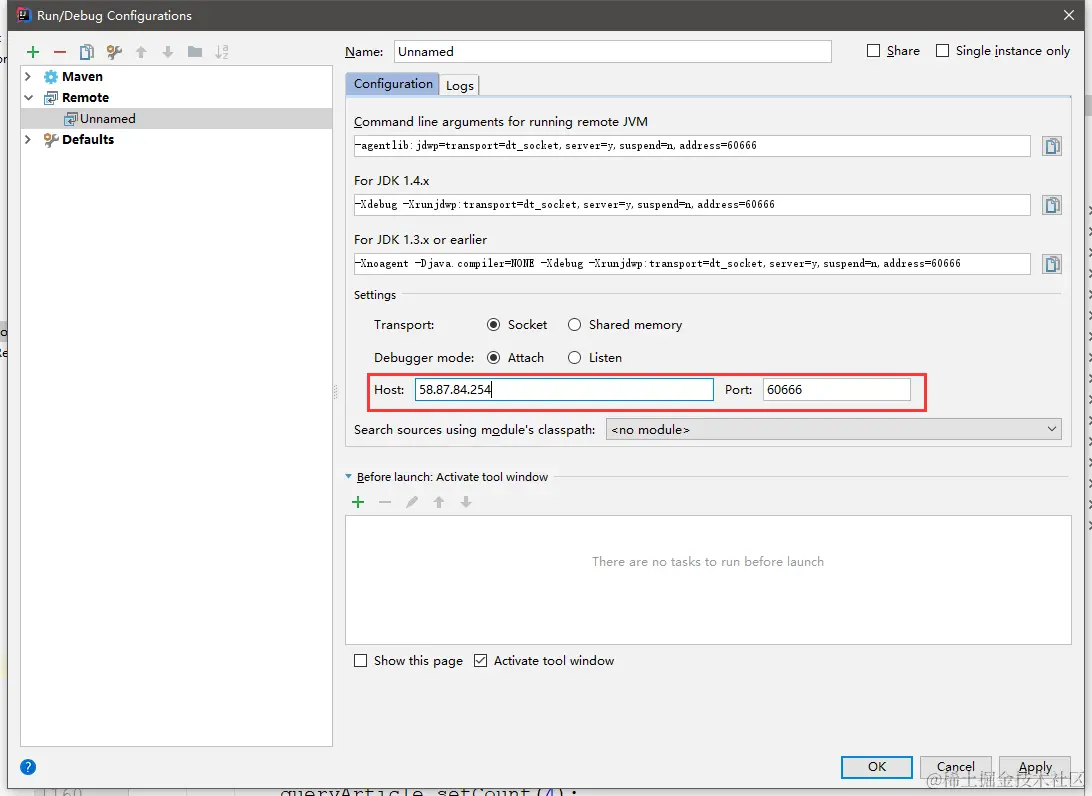1092x796 pixels.
Task: Click the Name input field
Action: click(613, 52)
